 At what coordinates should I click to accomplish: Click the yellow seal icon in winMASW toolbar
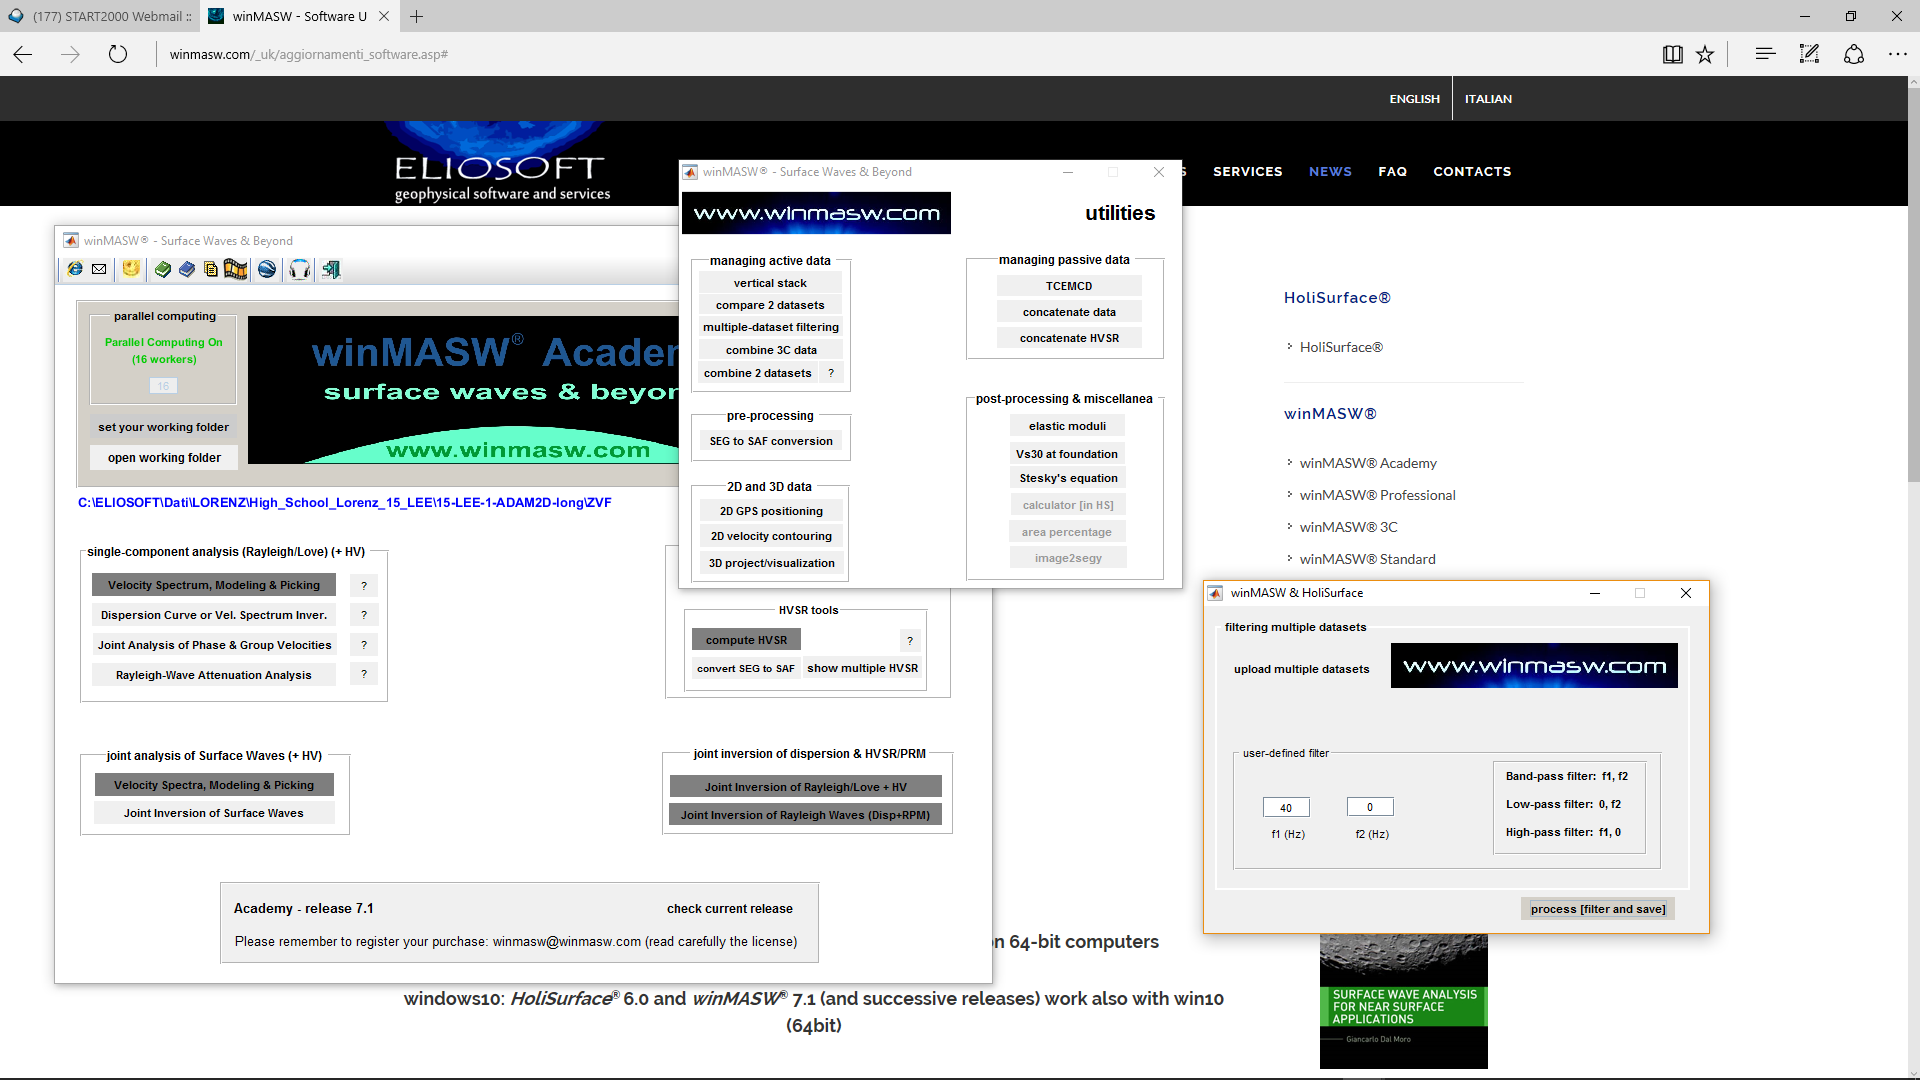(131, 269)
